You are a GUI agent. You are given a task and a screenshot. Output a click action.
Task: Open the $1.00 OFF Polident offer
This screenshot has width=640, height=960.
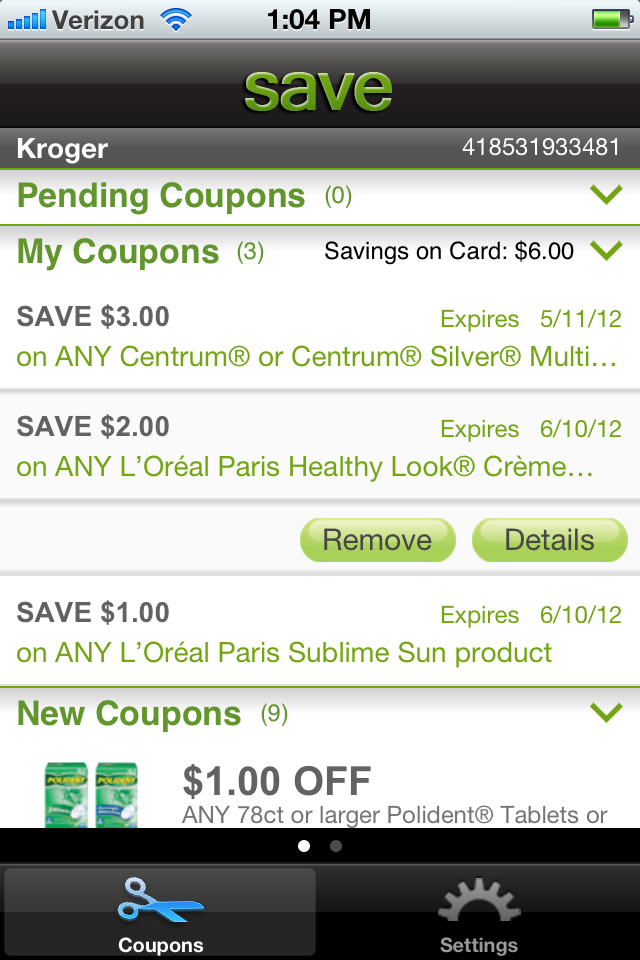tap(394, 794)
